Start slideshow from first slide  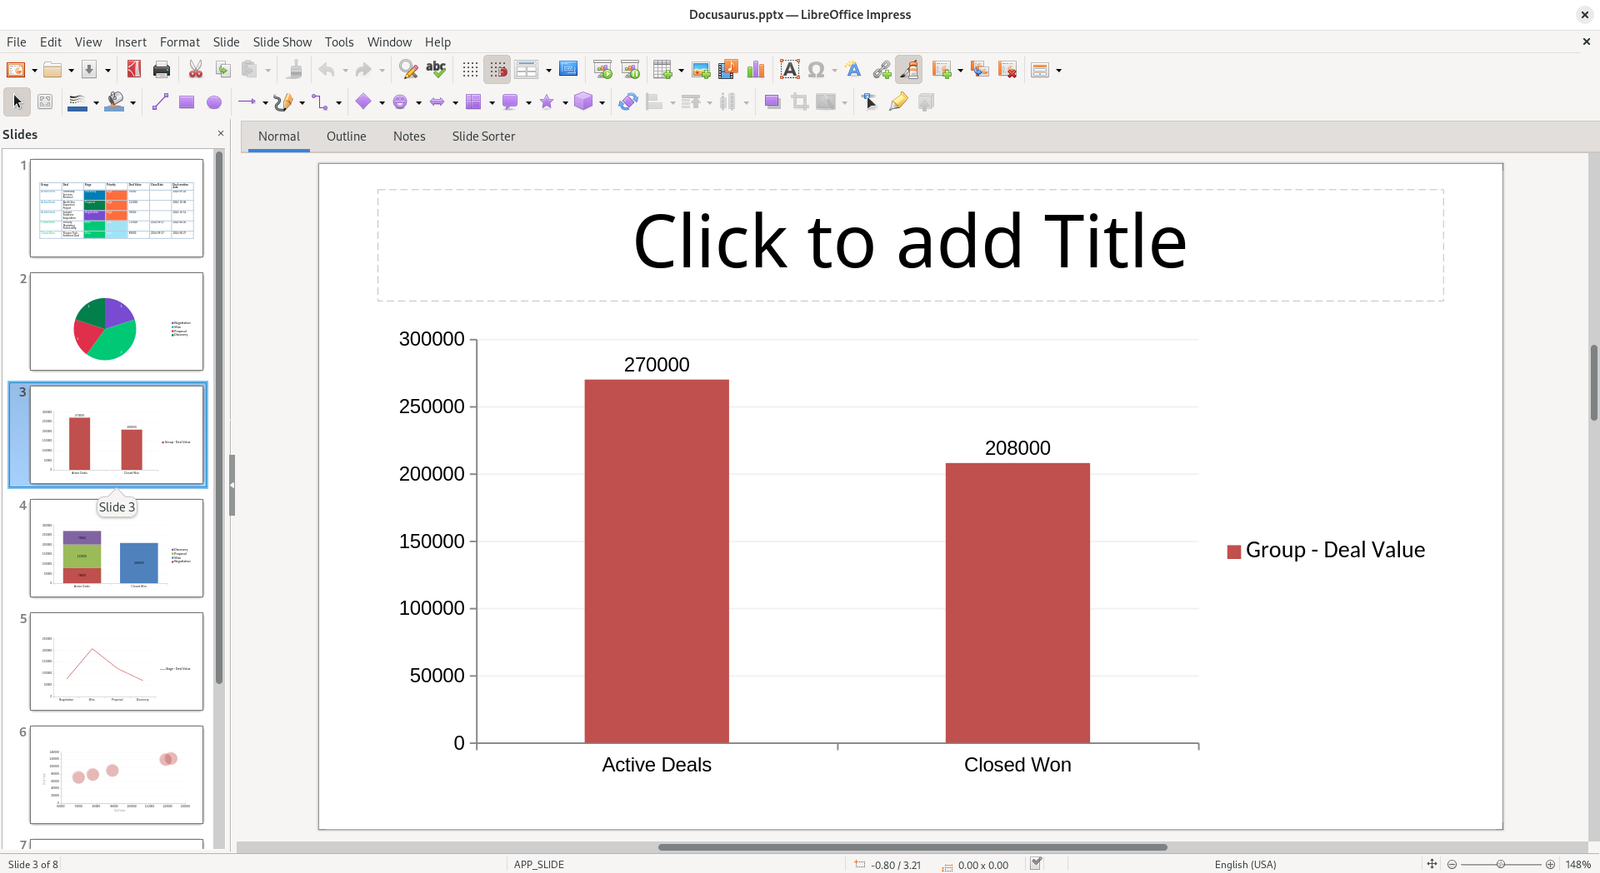click(x=602, y=69)
